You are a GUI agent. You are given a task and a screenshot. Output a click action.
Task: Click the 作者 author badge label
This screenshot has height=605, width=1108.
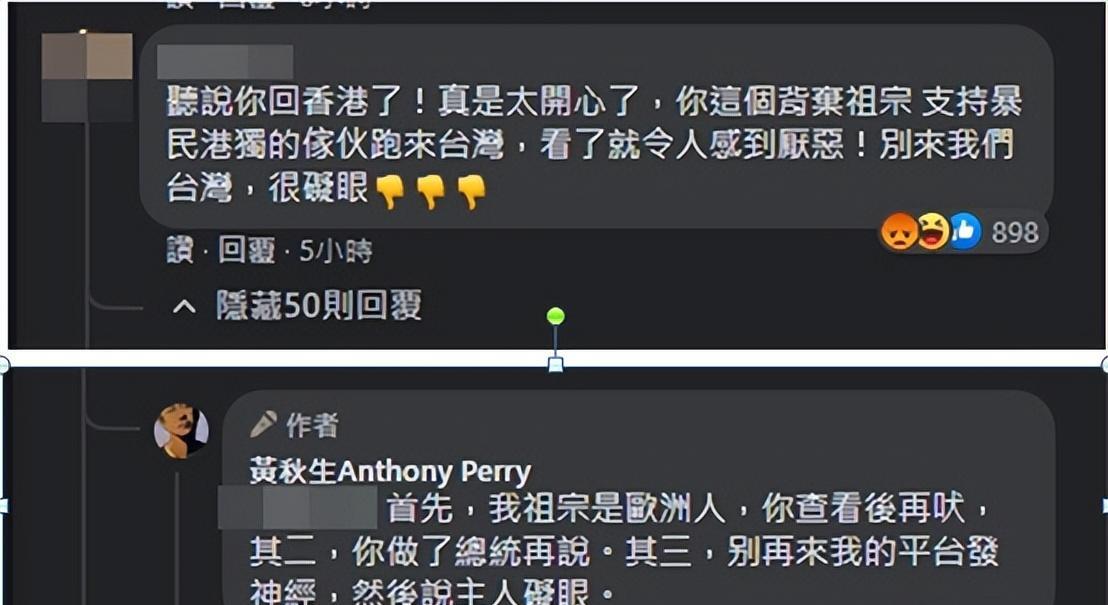point(312,425)
